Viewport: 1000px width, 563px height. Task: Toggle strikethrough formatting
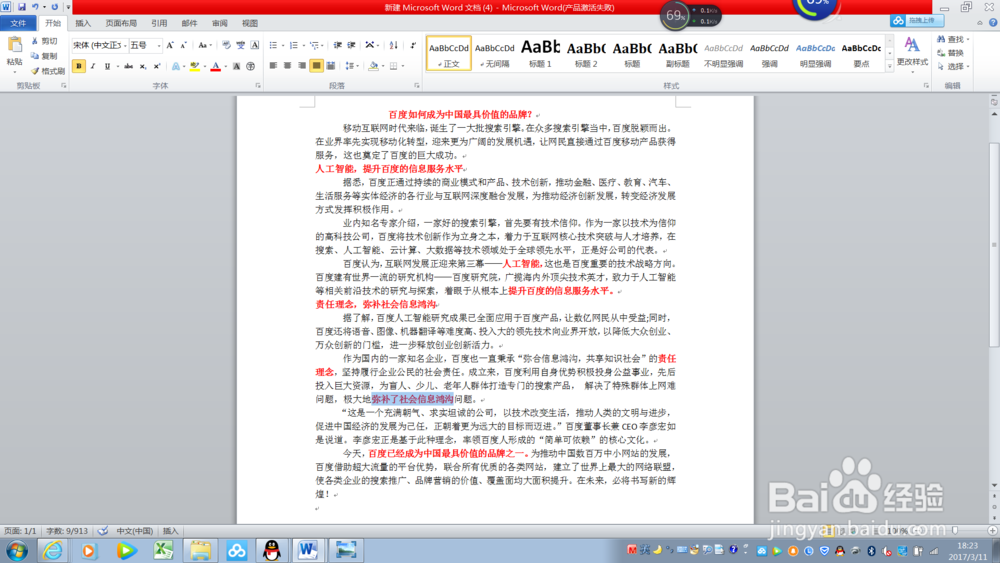point(128,66)
